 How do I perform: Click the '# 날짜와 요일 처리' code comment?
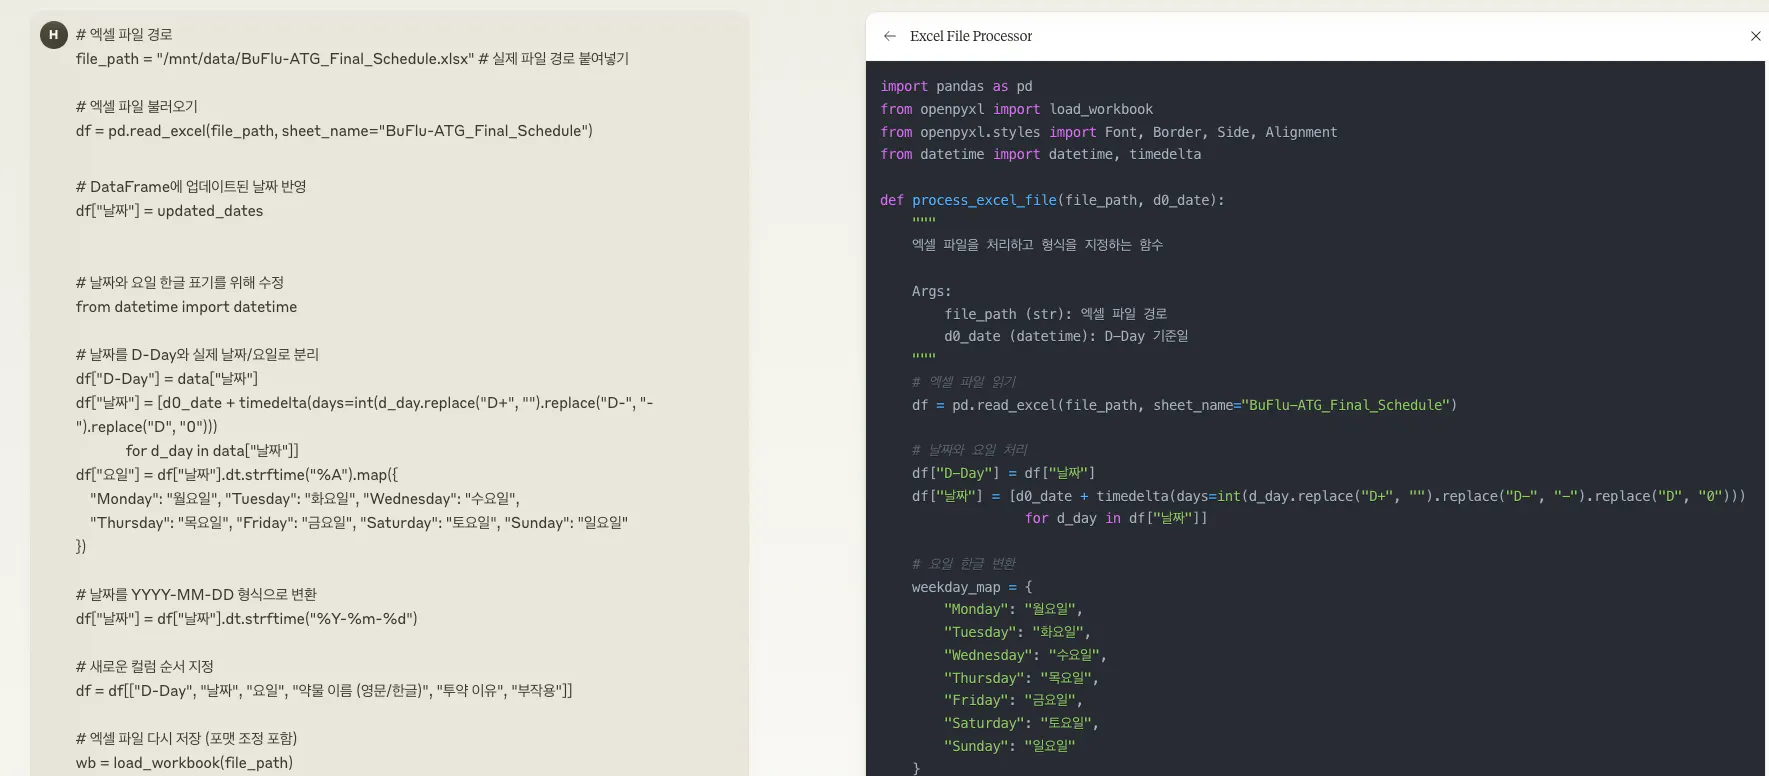coord(969,450)
